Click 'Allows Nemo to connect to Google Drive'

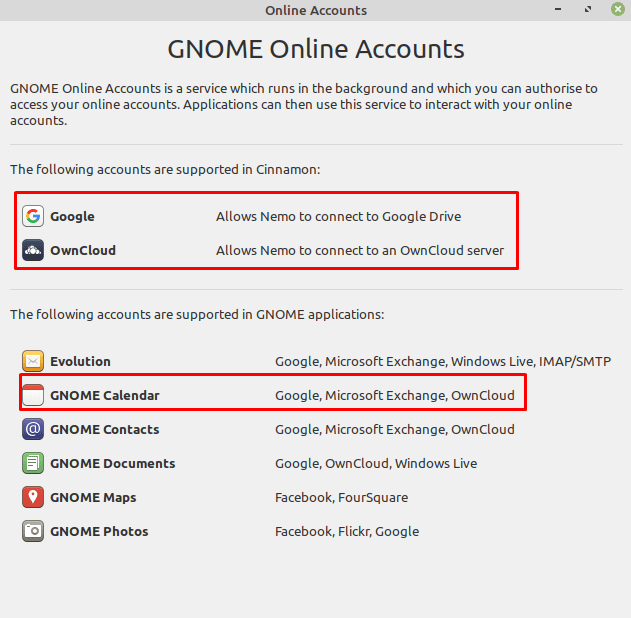(x=338, y=216)
